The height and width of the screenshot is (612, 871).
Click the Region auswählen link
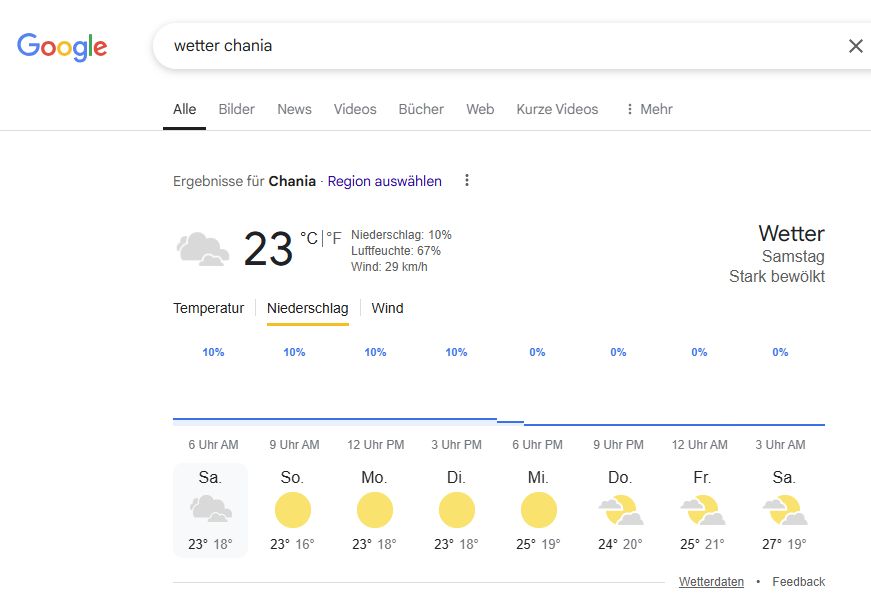(x=384, y=181)
